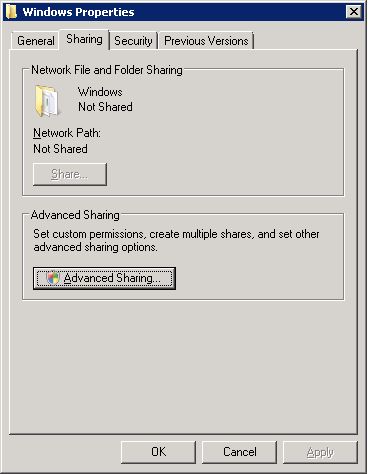368x474 pixels.
Task: Click the 'Not Shared' network path value
Action: pyautogui.click(x=60, y=149)
